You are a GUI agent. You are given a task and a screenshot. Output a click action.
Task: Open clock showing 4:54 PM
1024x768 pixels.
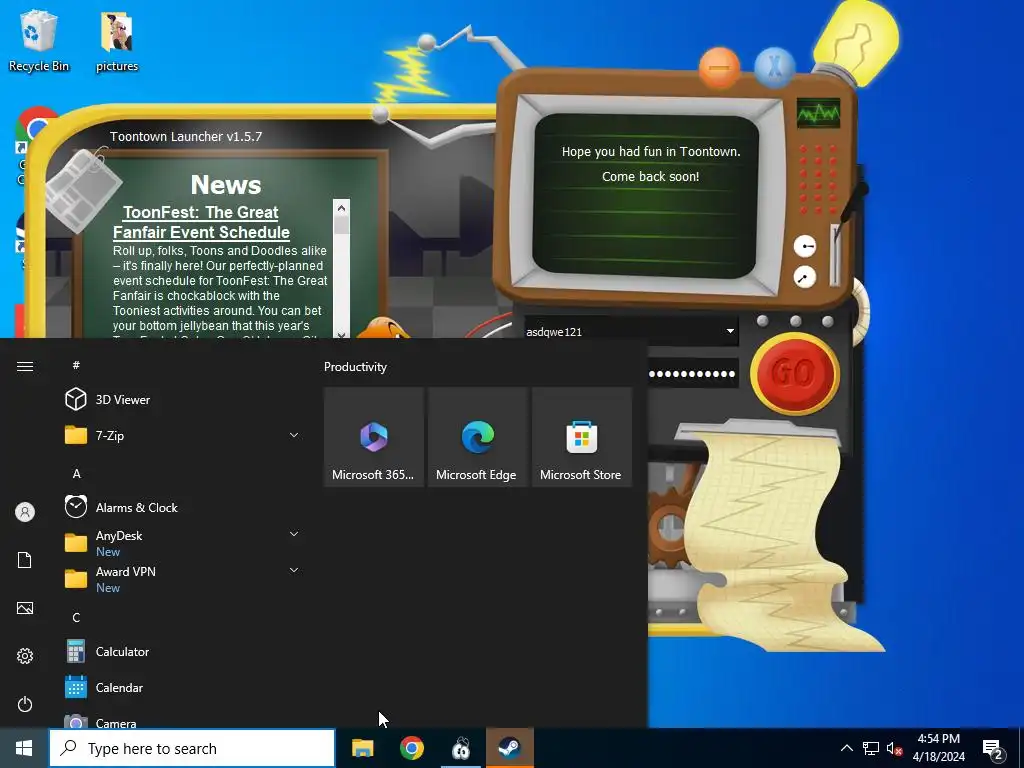938,748
